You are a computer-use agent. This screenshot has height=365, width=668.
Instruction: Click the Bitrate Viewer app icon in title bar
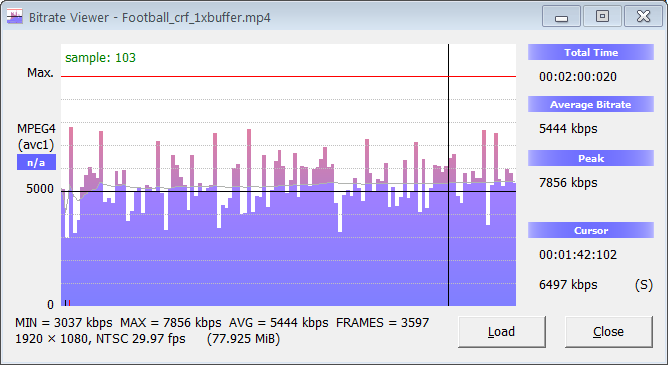(x=14, y=17)
